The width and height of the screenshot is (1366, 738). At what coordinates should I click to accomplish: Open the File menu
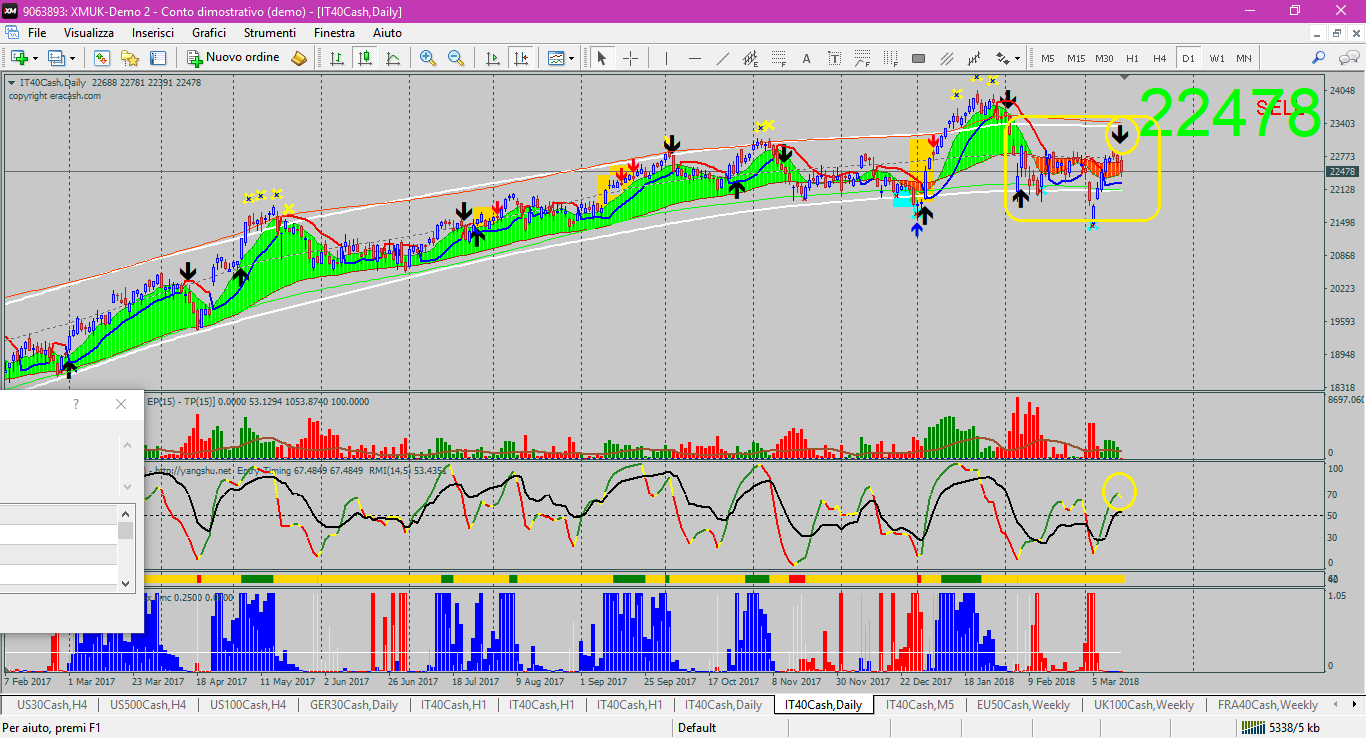37,33
